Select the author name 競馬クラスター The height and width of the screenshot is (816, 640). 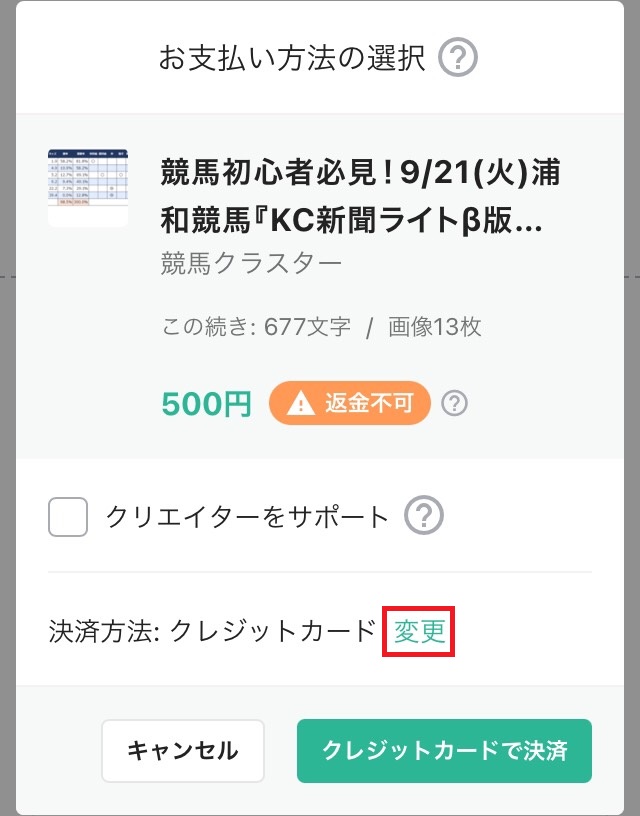point(251,263)
